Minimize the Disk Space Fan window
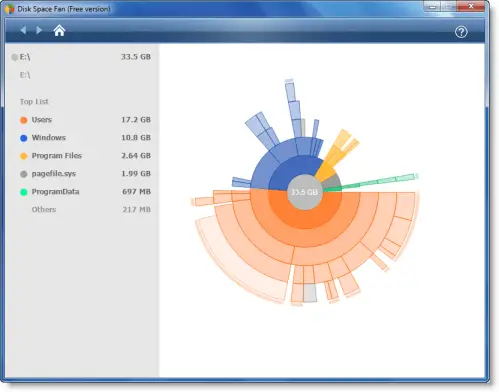 (432, 6)
